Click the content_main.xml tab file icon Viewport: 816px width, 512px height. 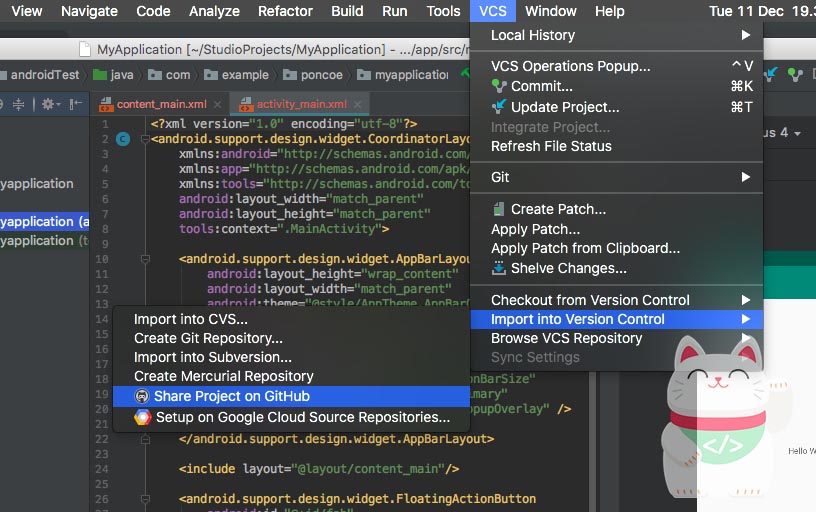106,105
